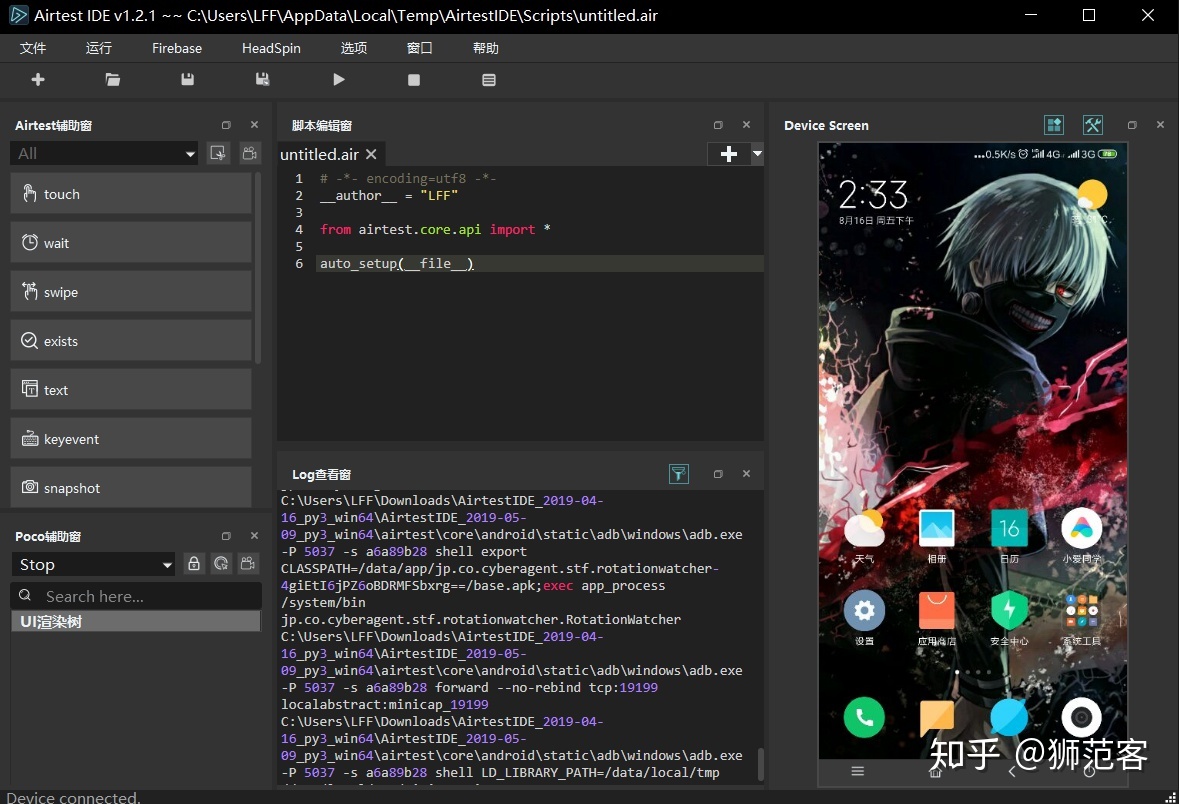Click the Save As toolbar icon

[x=263, y=79]
